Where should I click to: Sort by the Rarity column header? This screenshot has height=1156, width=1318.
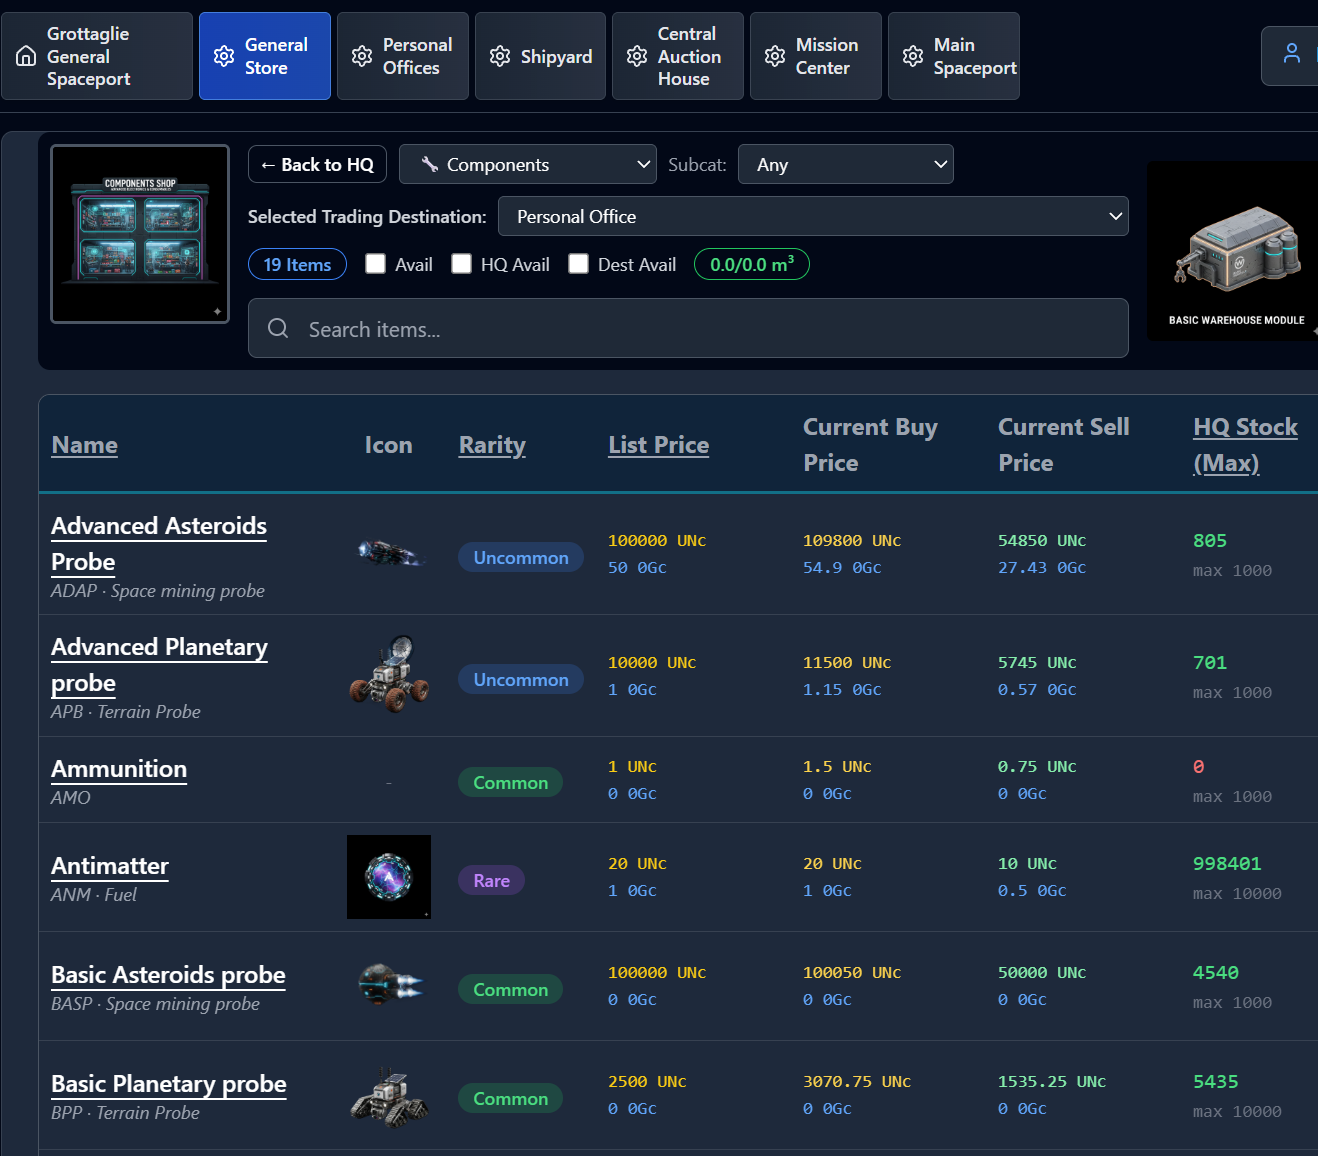pos(492,445)
